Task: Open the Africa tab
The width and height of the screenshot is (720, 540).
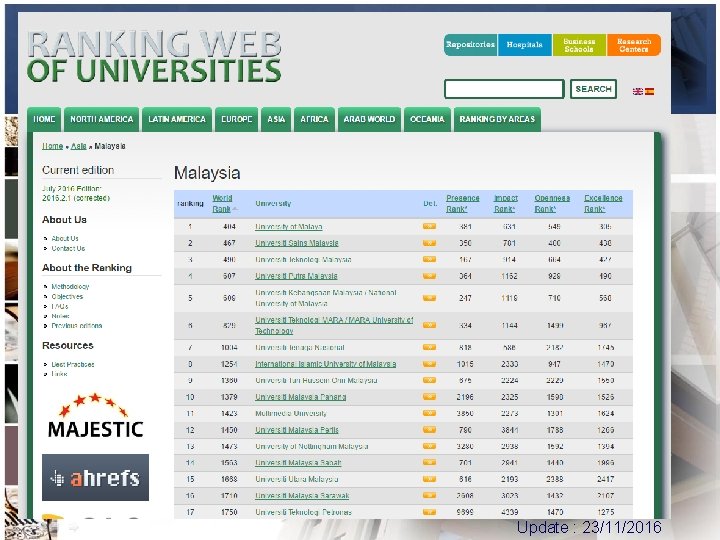Action: click(x=314, y=119)
